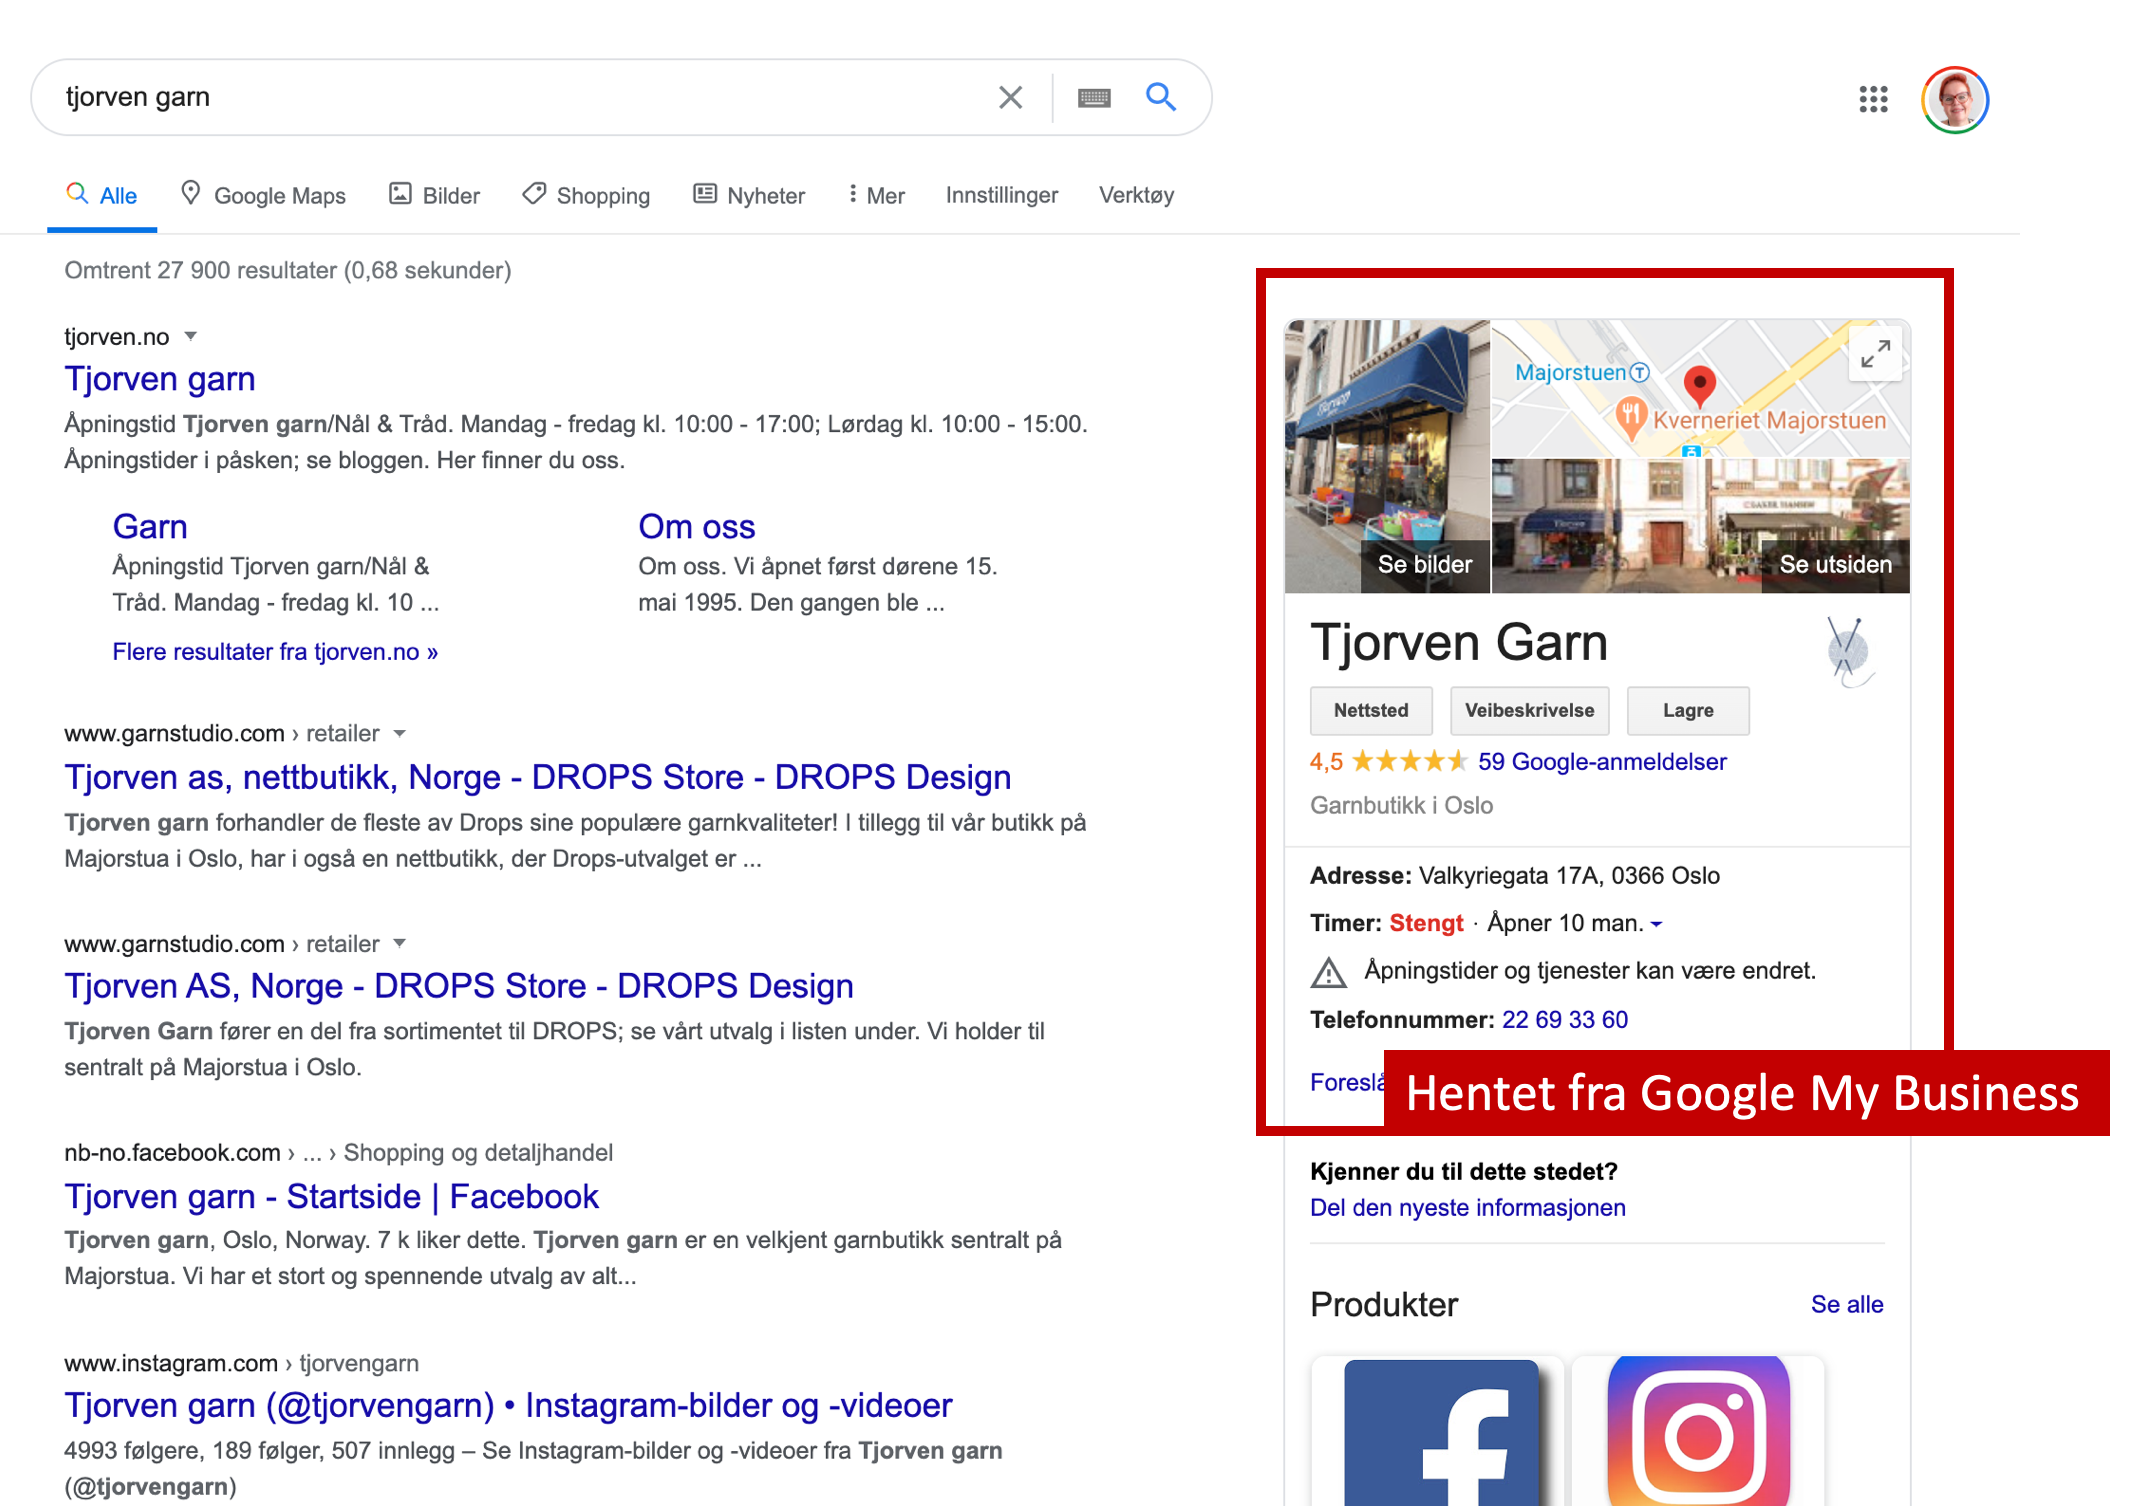Image resolution: width=2142 pixels, height=1506 pixels.
Task: Click the Tjorven Garn yarn logo icon
Action: [x=1848, y=650]
